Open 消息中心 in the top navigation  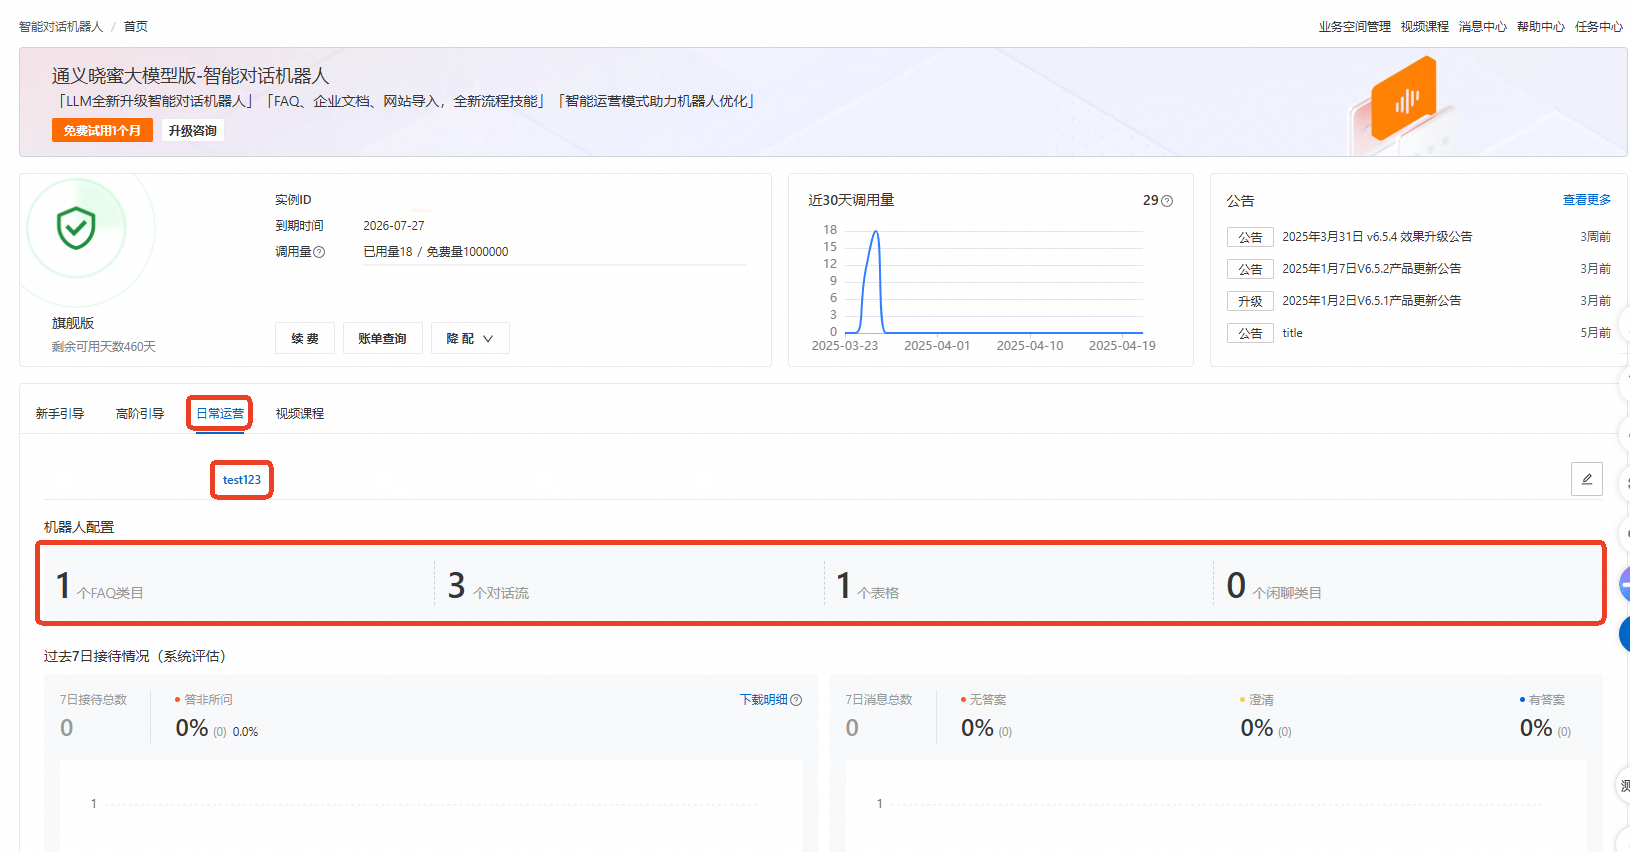tap(1482, 27)
